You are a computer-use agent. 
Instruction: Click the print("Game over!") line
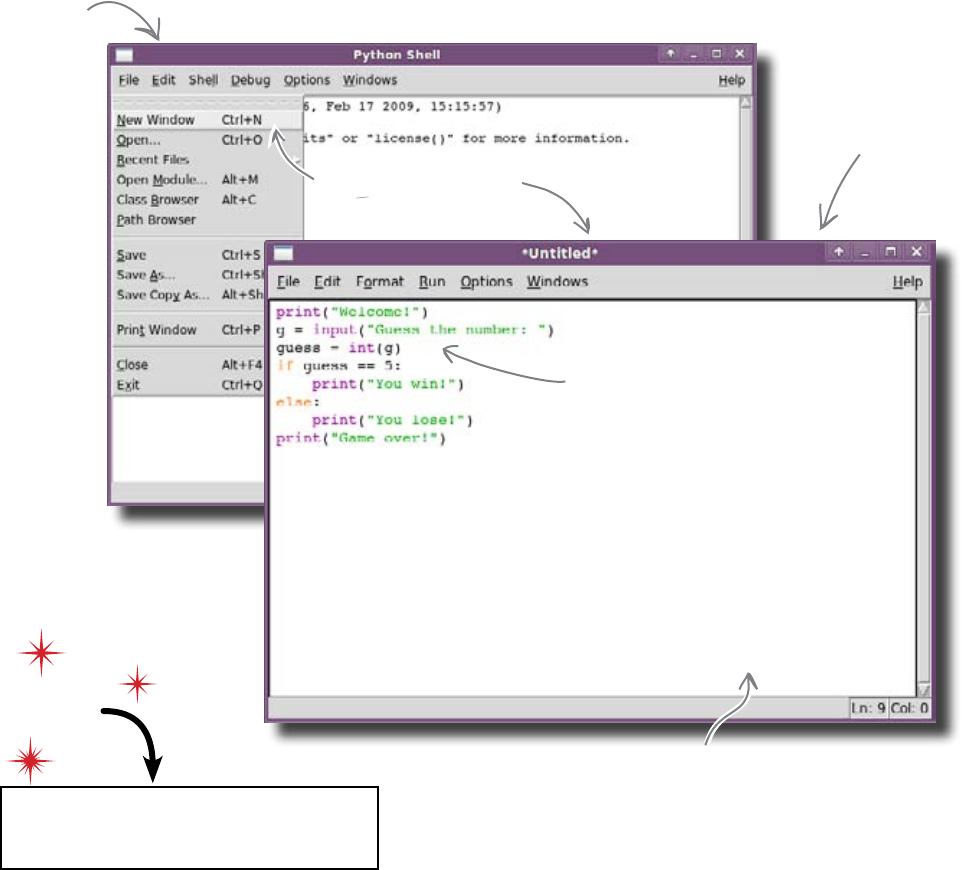tap(361, 438)
